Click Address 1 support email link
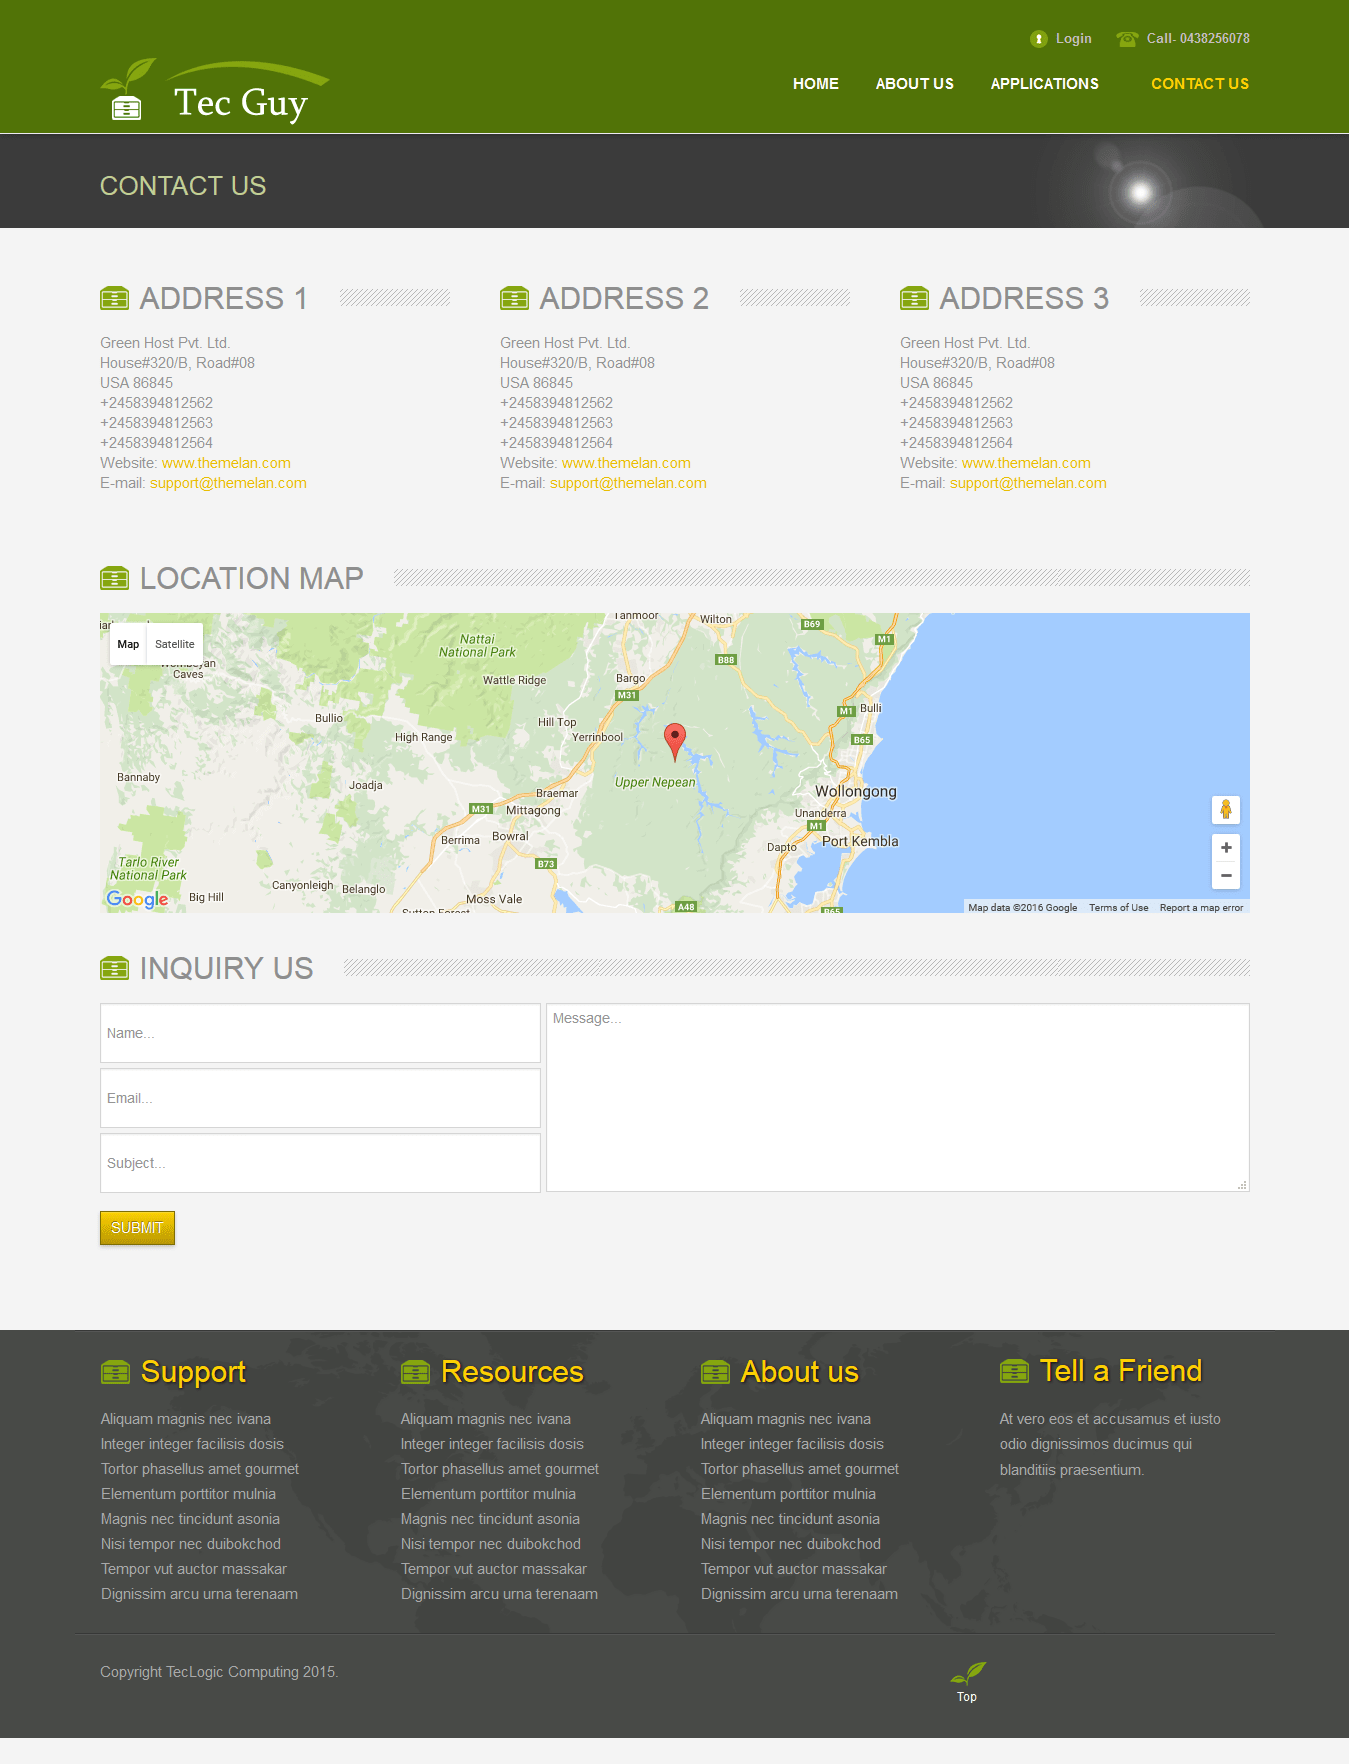1349x1764 pixels. tap(228, 483)
